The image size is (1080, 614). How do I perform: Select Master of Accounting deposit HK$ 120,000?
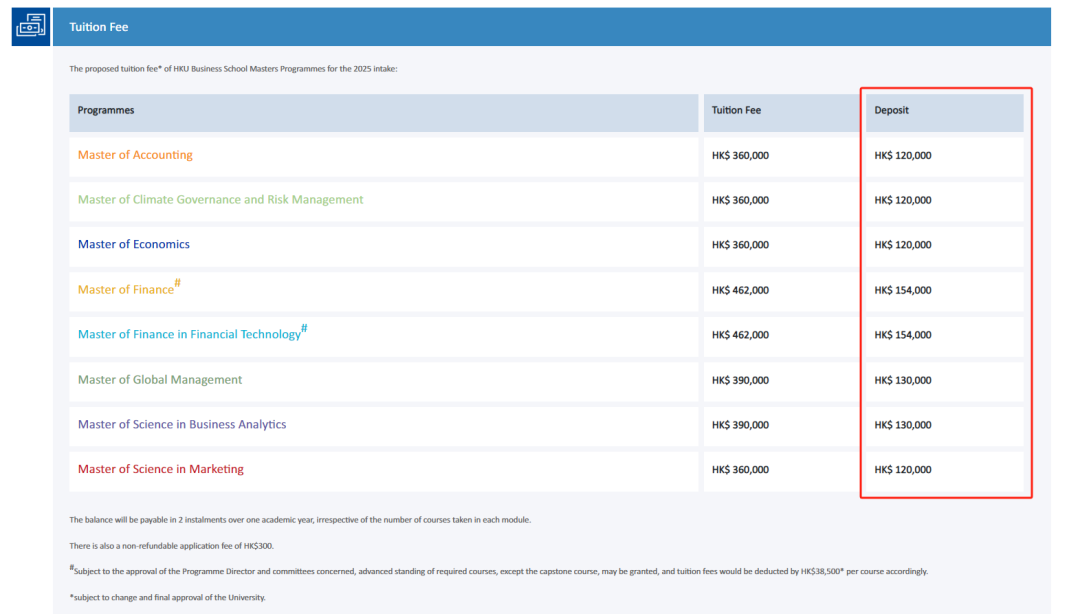point(903,156)
